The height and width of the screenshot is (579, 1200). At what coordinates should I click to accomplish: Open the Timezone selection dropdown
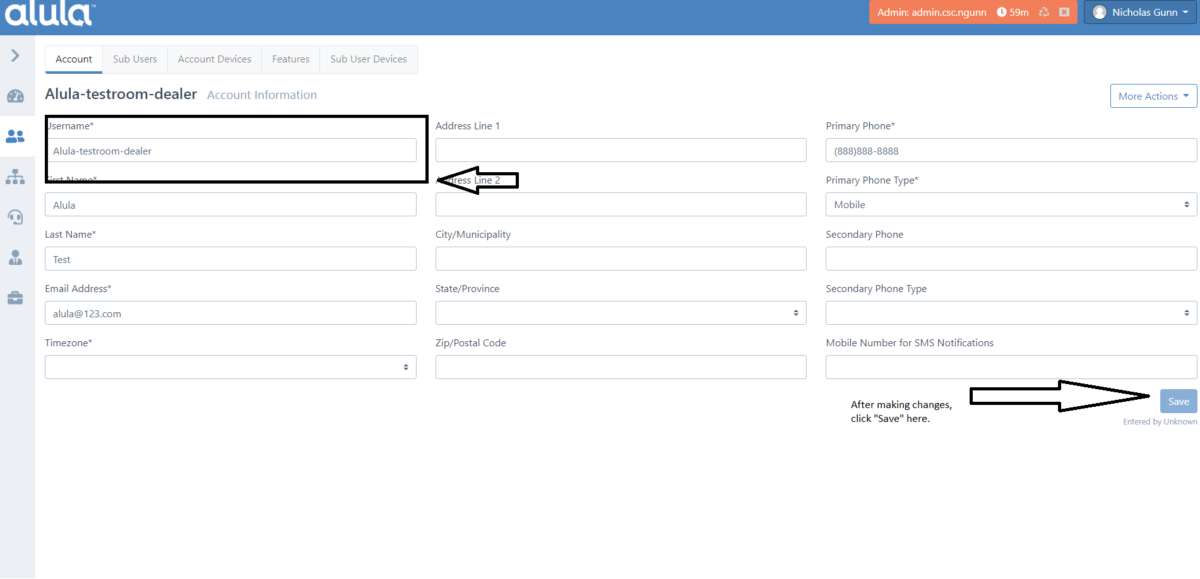coord(230,366)
